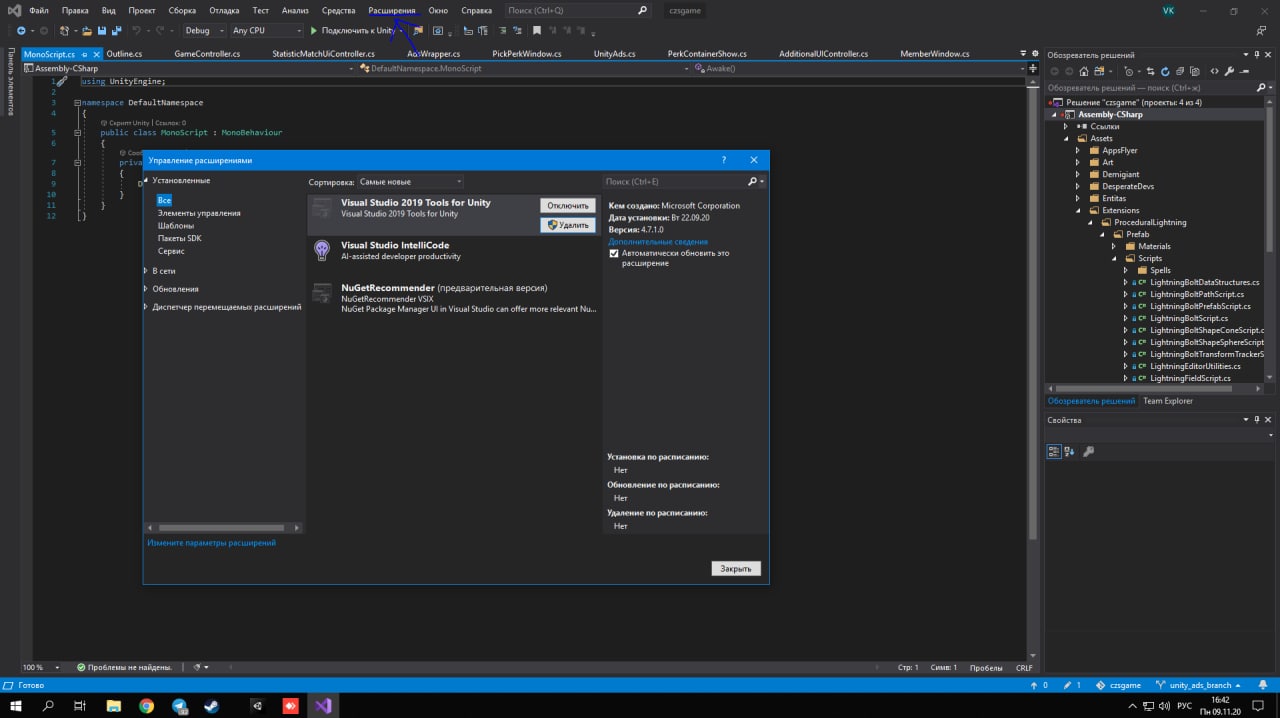Screen dimensions: 1280x718
Task: Open the 'Дополнительные сведения' link
Action: point(658,242)
